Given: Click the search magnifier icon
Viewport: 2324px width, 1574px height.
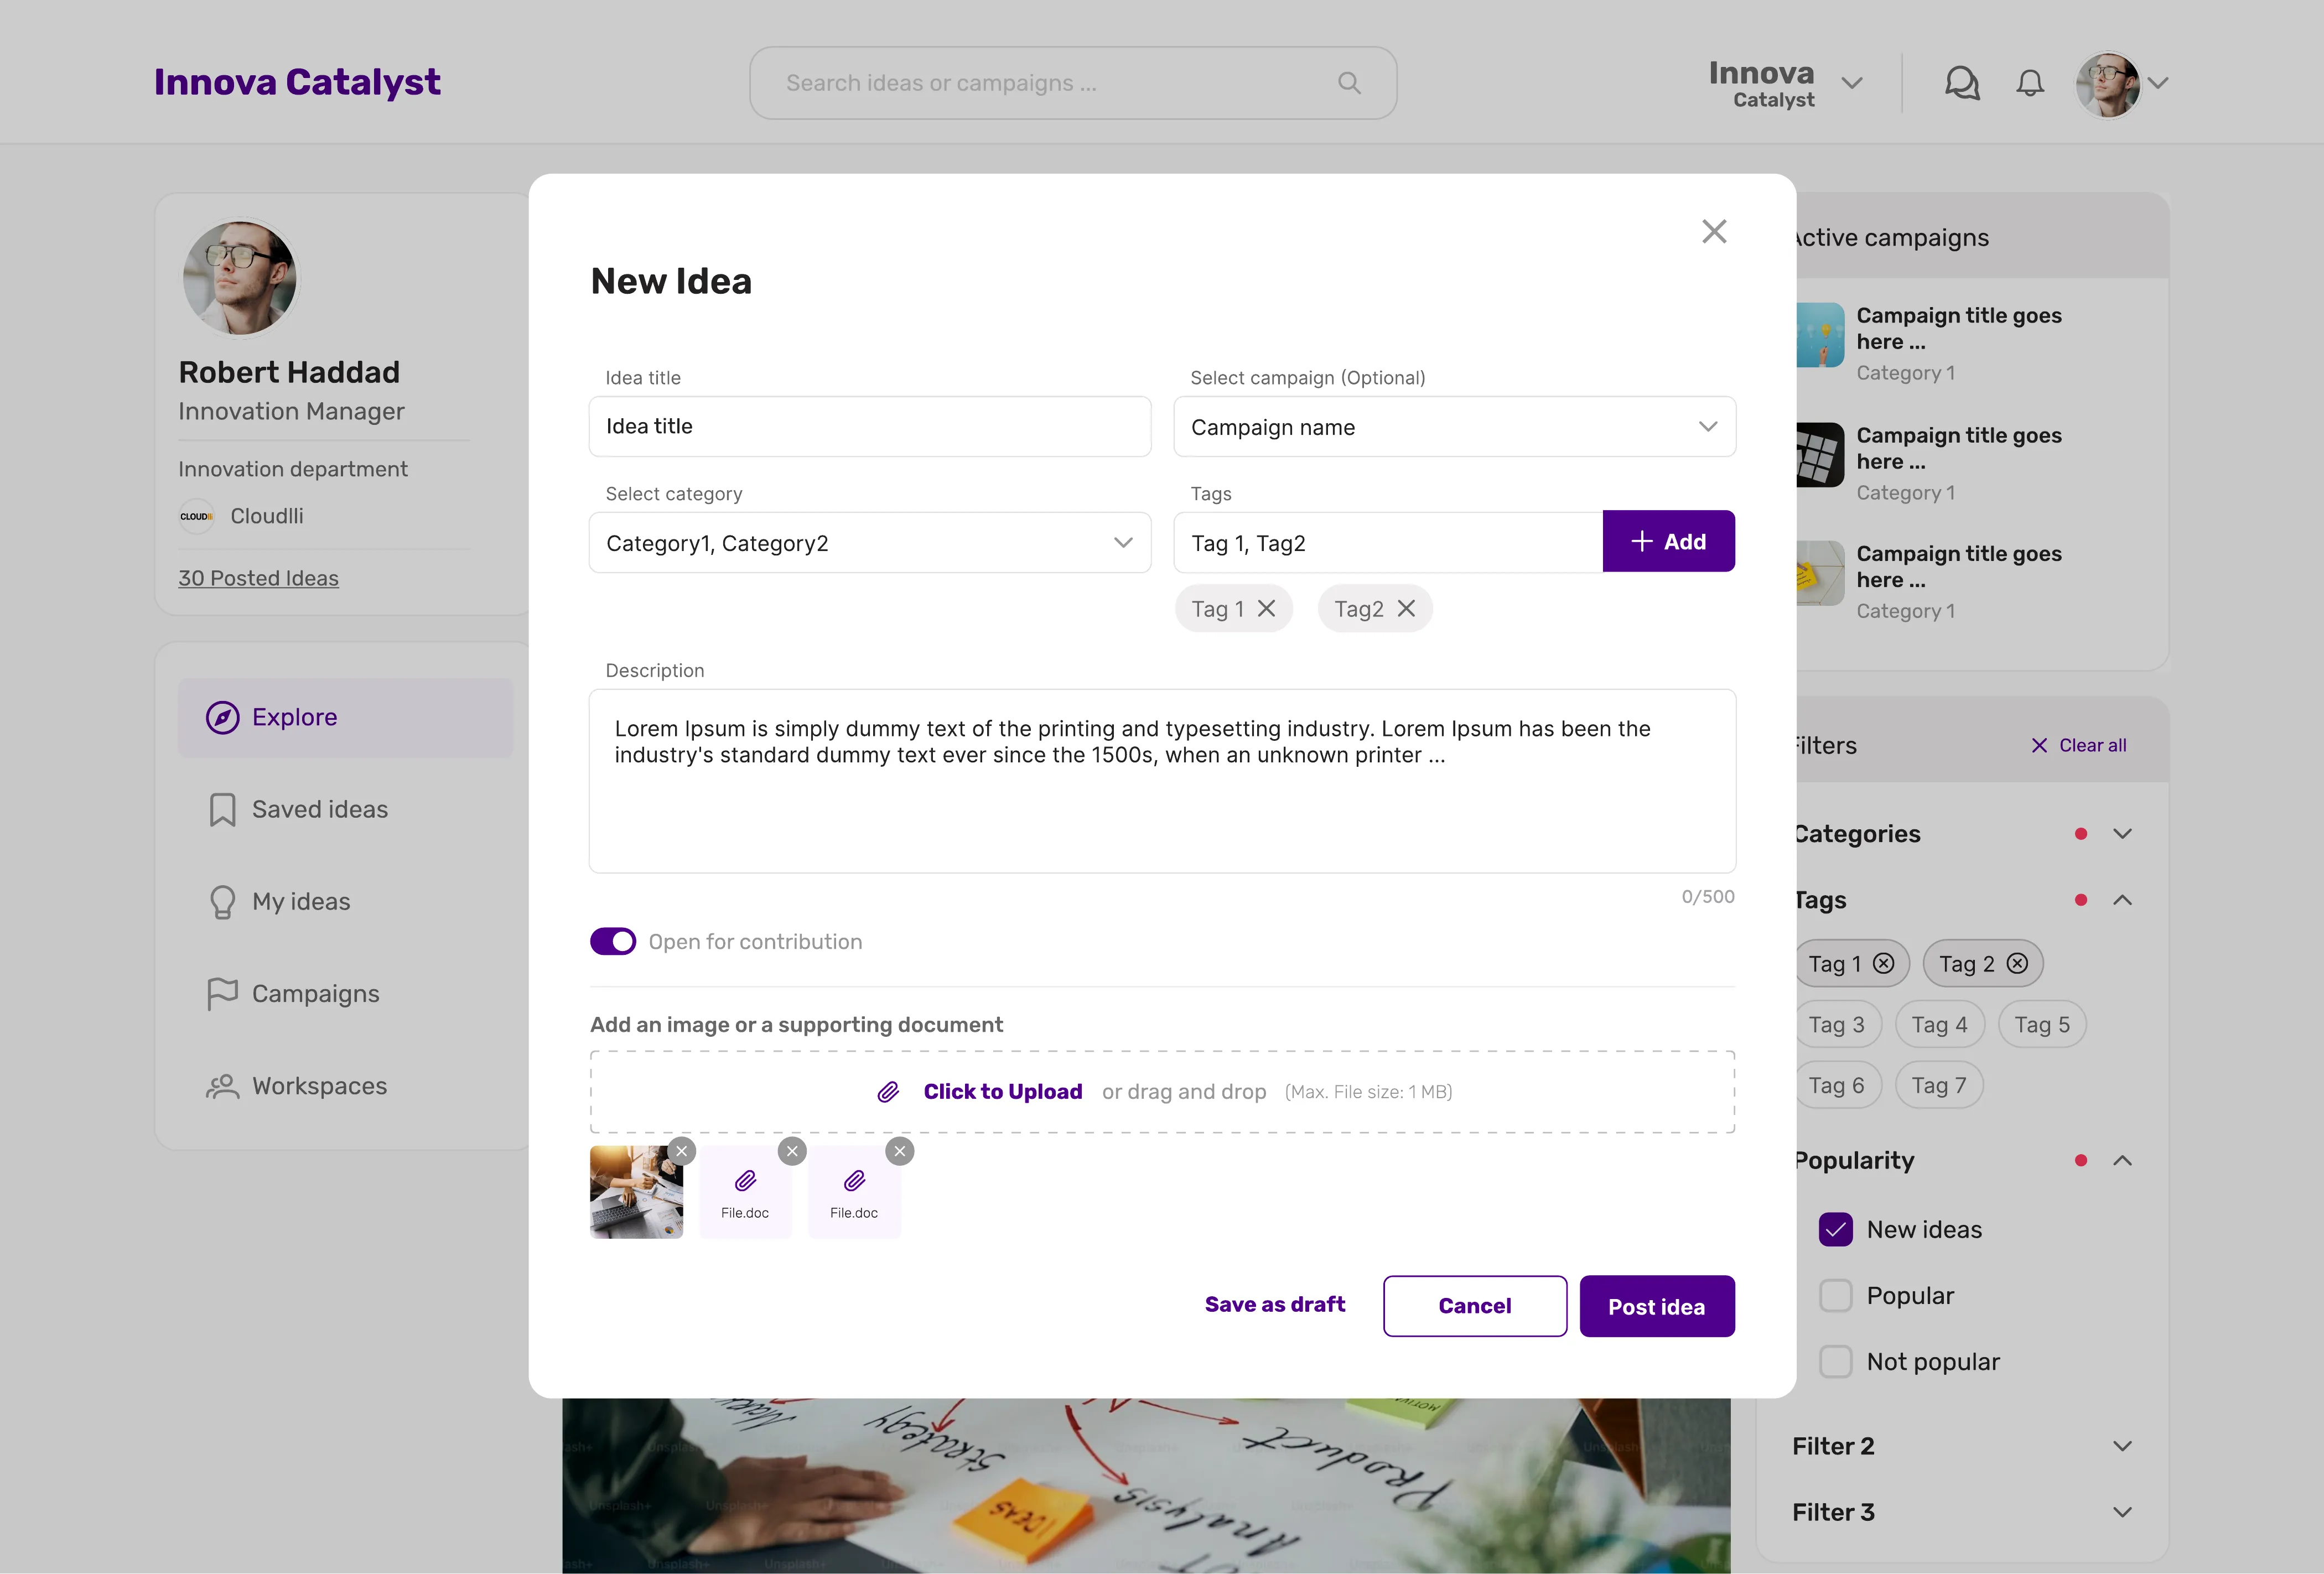Looking at the screenshot, I should tap(1349, 83).
